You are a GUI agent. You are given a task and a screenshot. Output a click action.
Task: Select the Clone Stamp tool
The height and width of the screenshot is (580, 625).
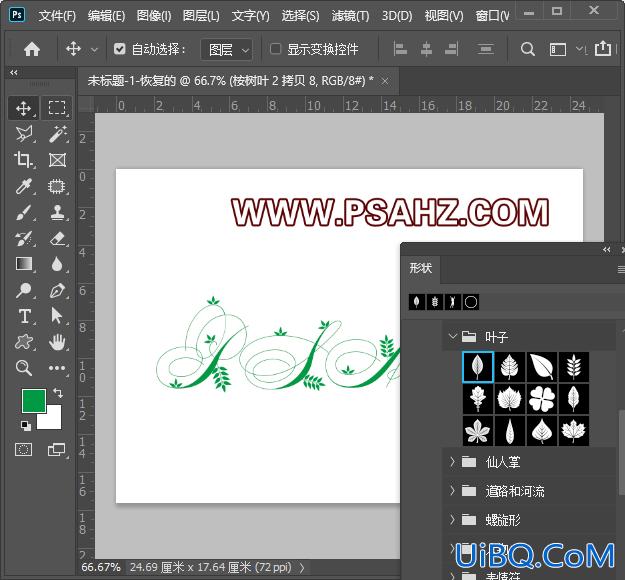click(57, 212)
